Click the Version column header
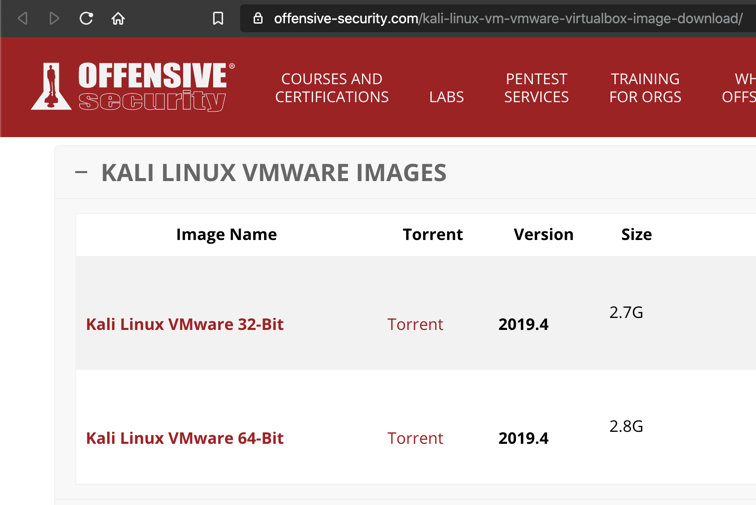Image resolution: width=756 pixels, height=505 pixels. tap(543, 234)
